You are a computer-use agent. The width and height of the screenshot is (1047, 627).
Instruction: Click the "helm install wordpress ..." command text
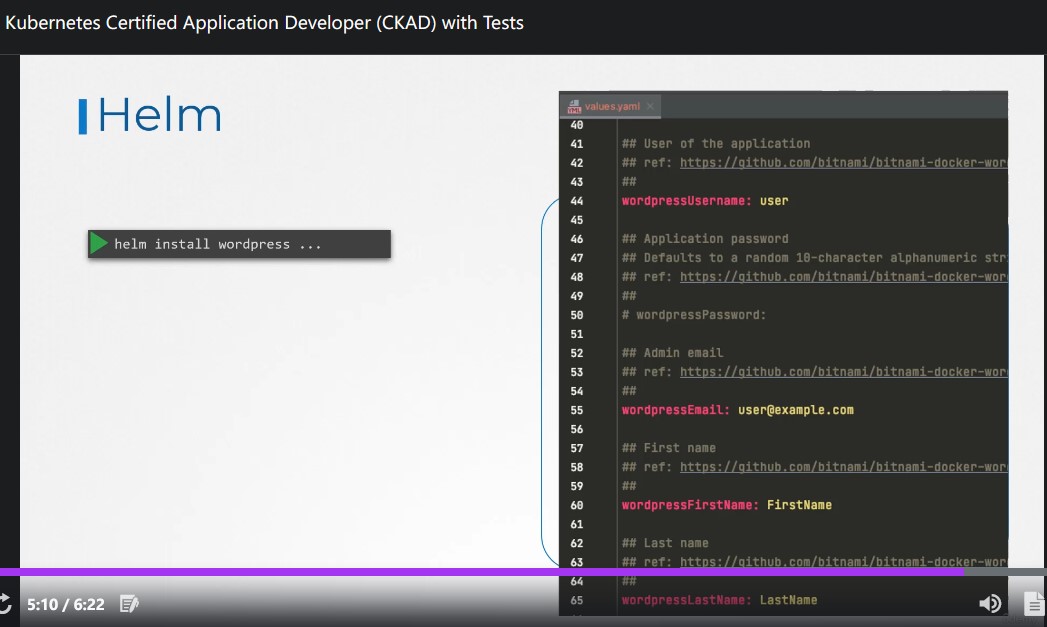tap(218, 244)
